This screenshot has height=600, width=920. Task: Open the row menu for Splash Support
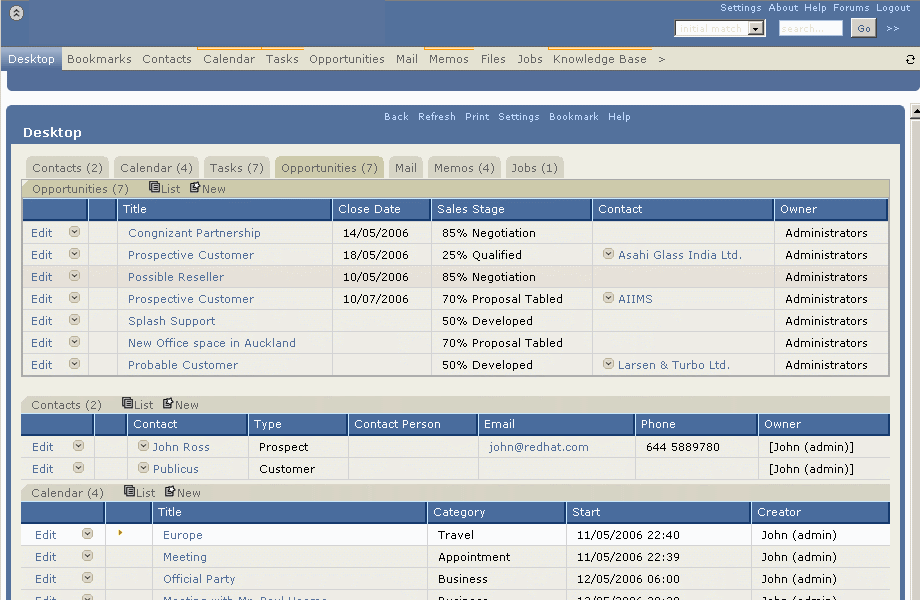tap(75, 320)
